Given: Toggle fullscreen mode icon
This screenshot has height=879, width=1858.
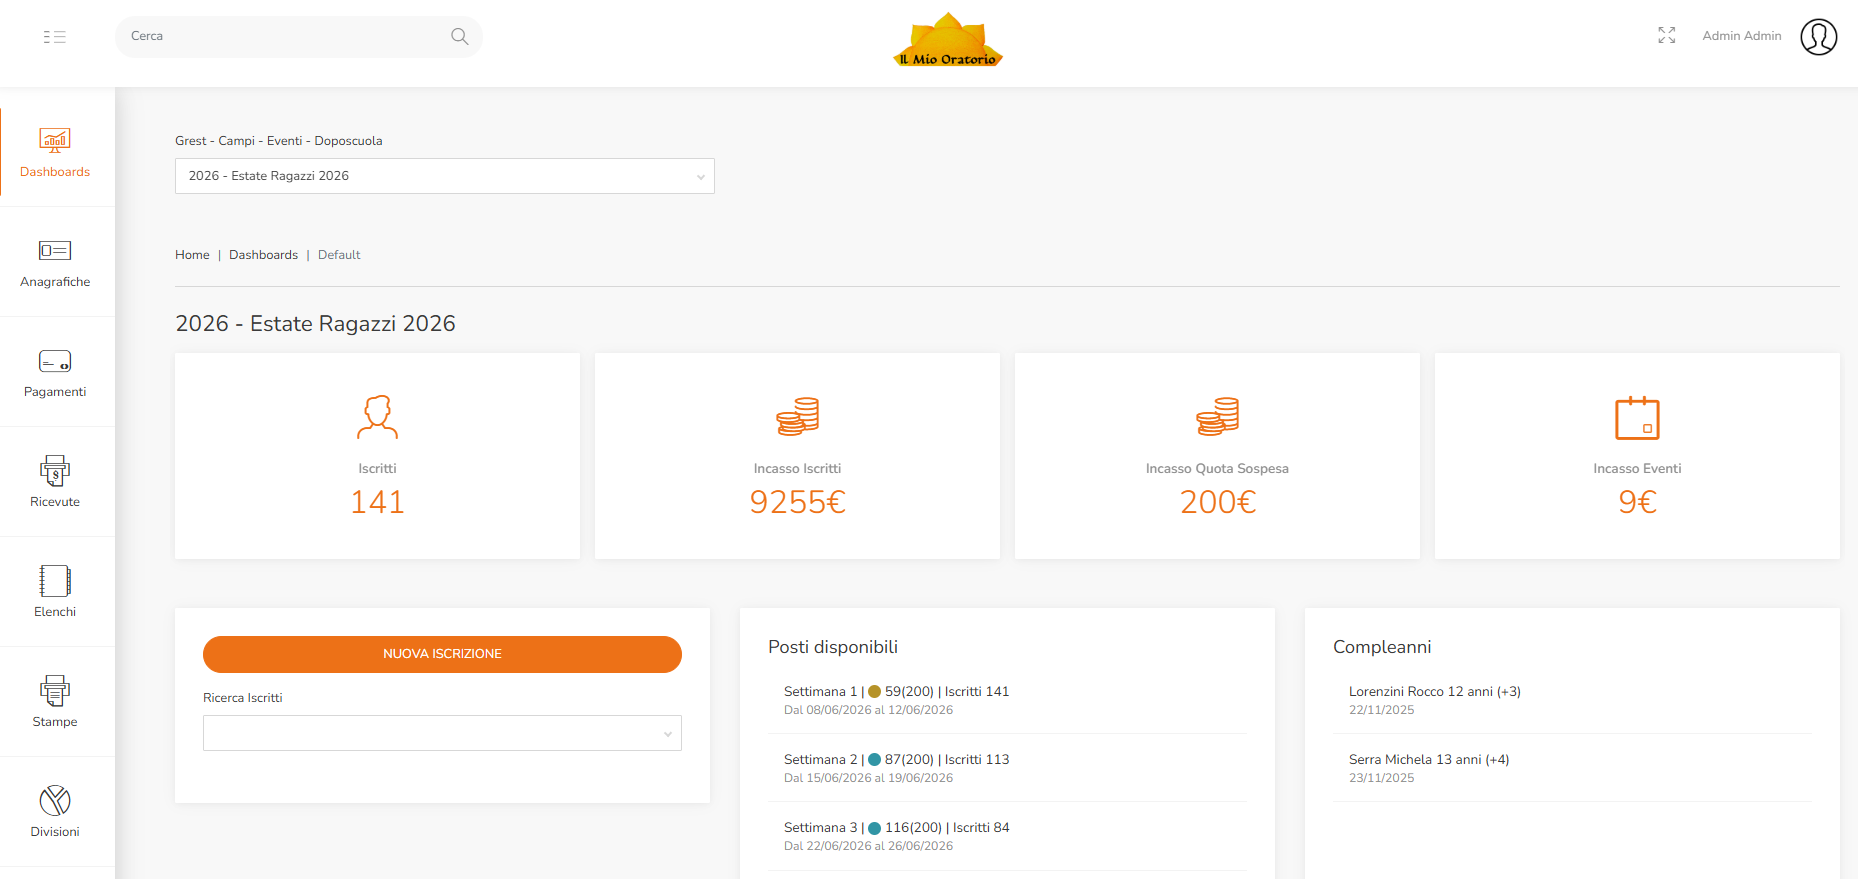Looking at the screenshot, I should [1667, 36].
